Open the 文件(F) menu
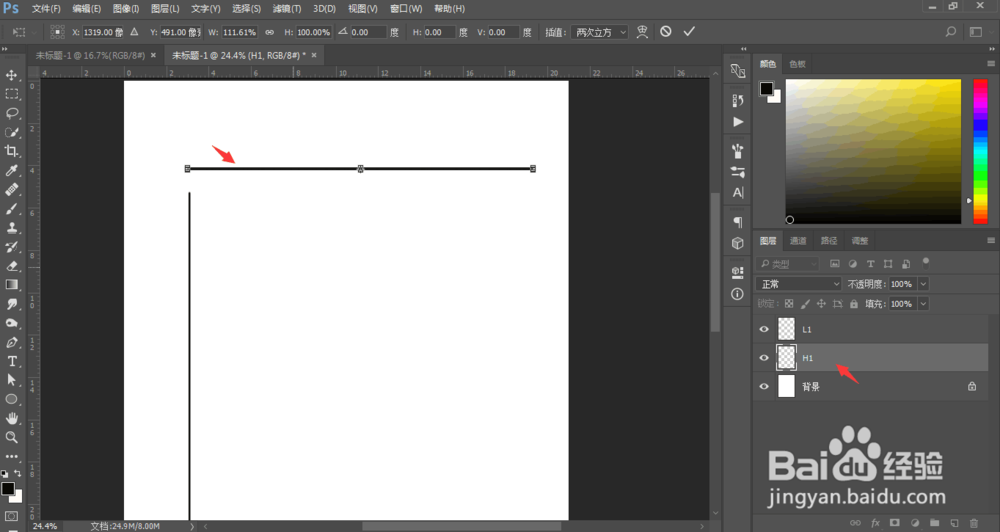Screen dimensions: 1000x532 (46, 9)
